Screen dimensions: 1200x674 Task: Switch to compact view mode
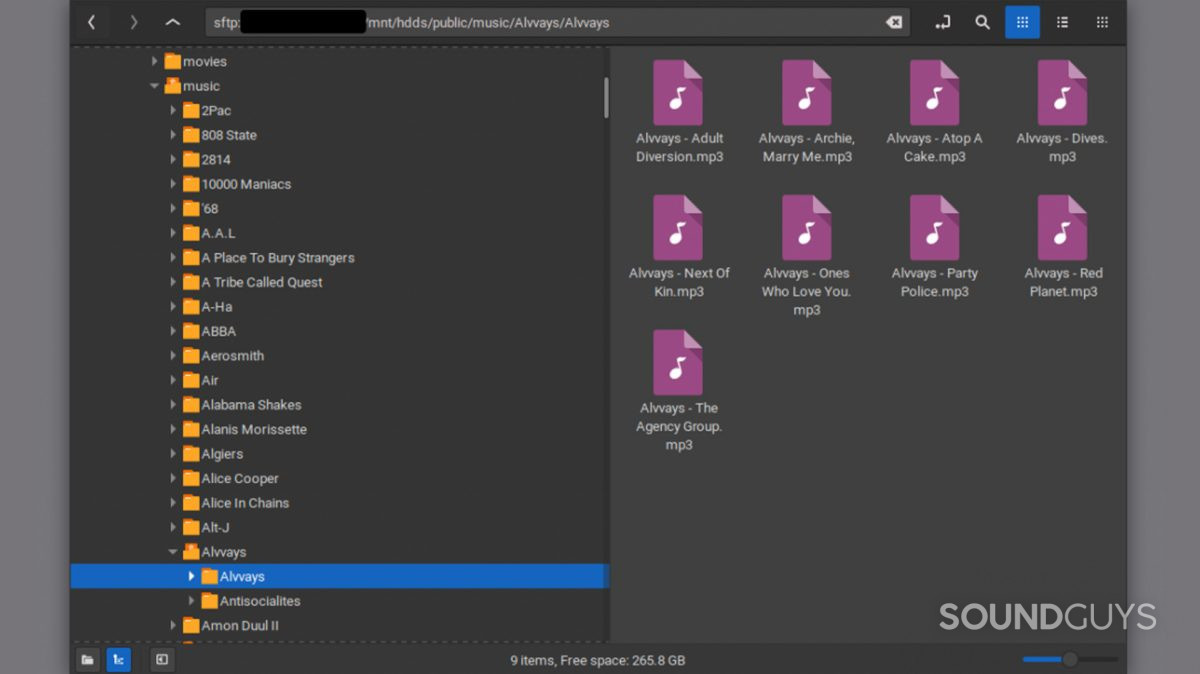click(1102, 22)
